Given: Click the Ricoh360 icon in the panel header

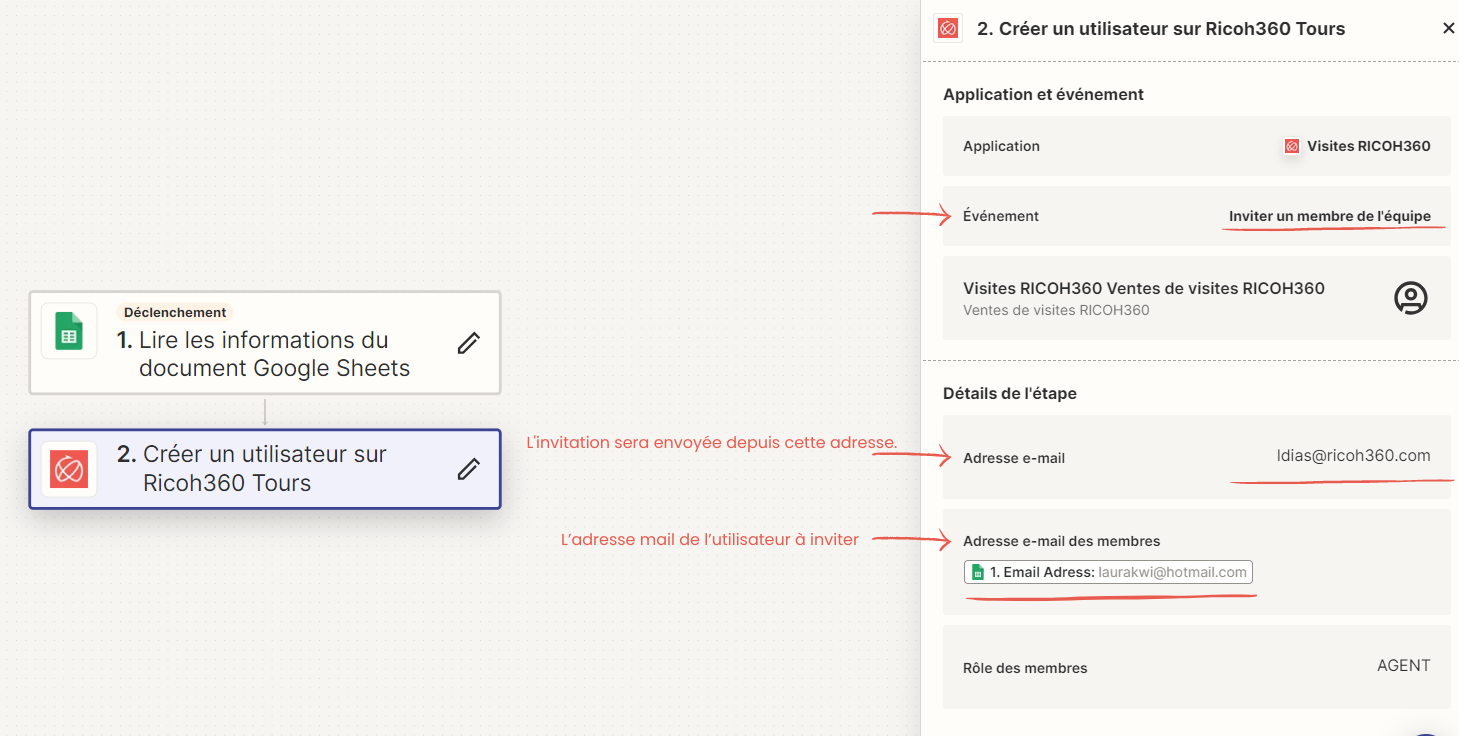Looking at the screenshot, I should (947, 29).
